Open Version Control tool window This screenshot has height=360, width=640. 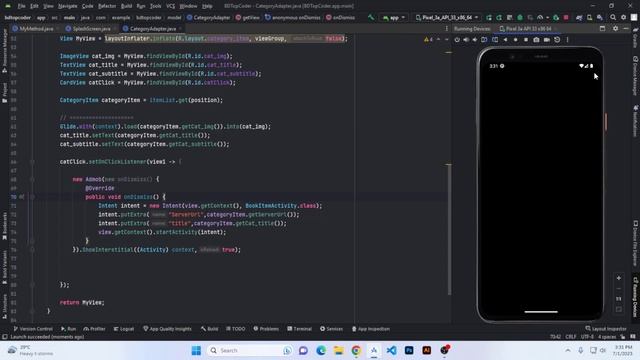tap(33, 329)
